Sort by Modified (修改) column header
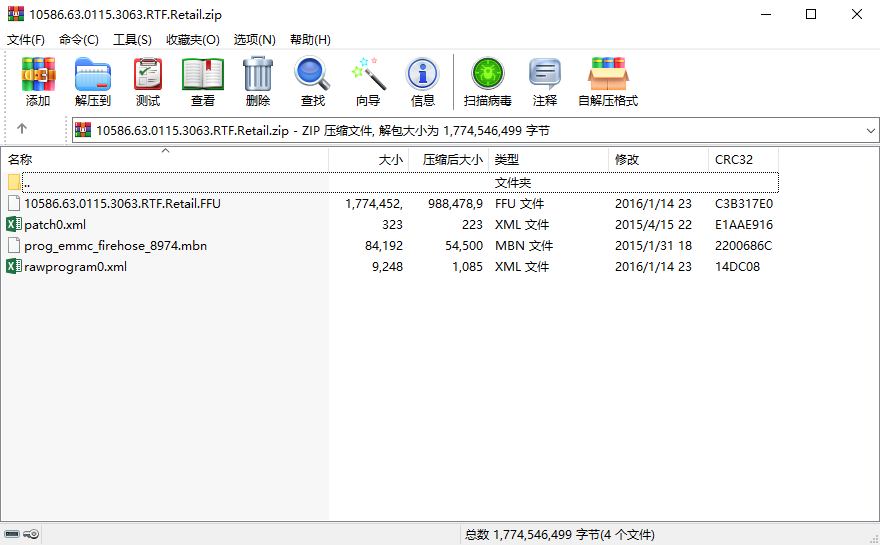The height and width of the screenshot is (545, 880). (658, 159)
